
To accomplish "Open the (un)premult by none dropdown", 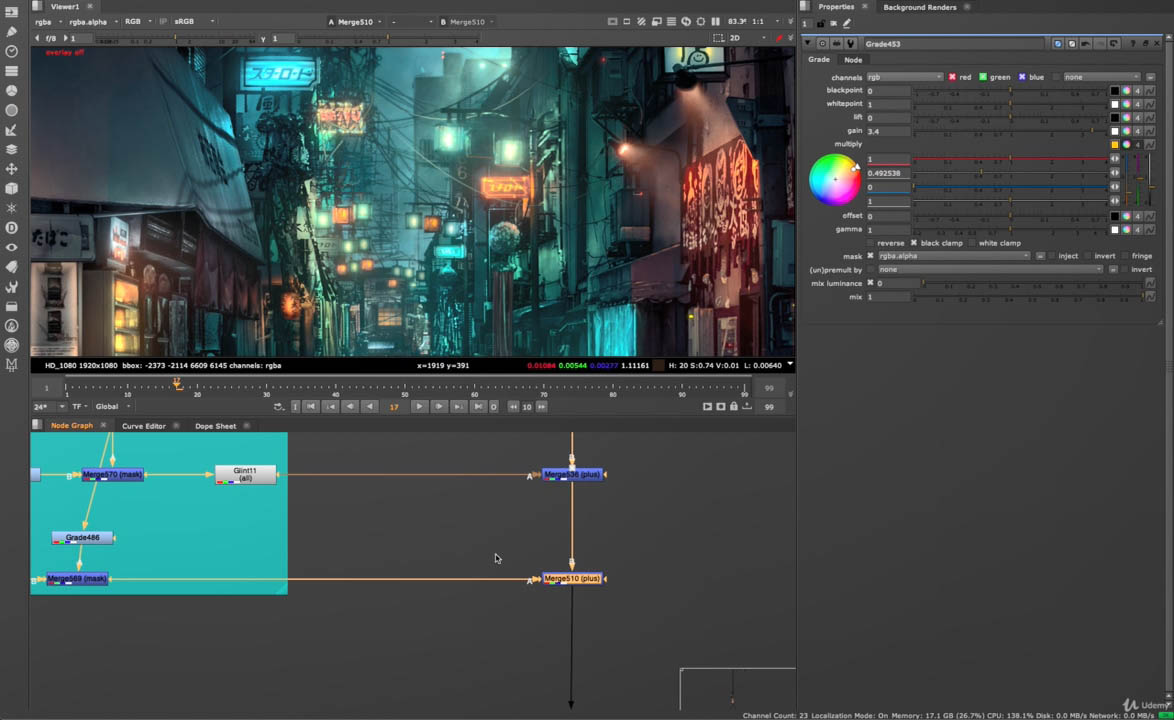I will 991,269.
